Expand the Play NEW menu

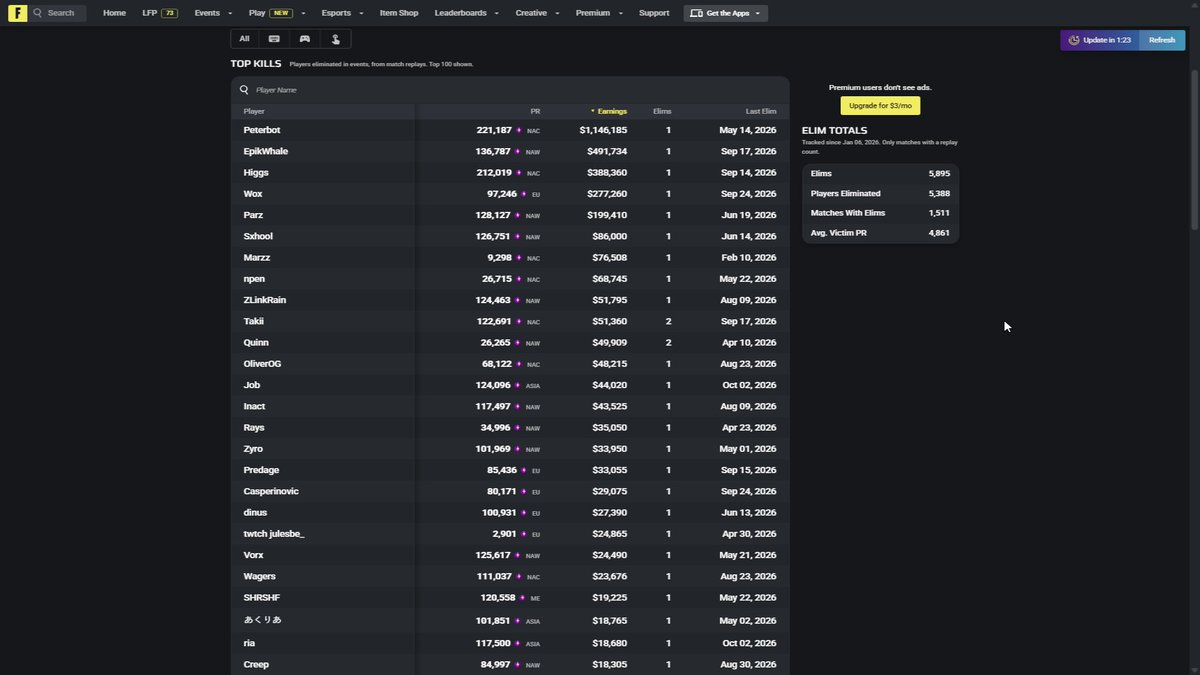coord(277,13)
